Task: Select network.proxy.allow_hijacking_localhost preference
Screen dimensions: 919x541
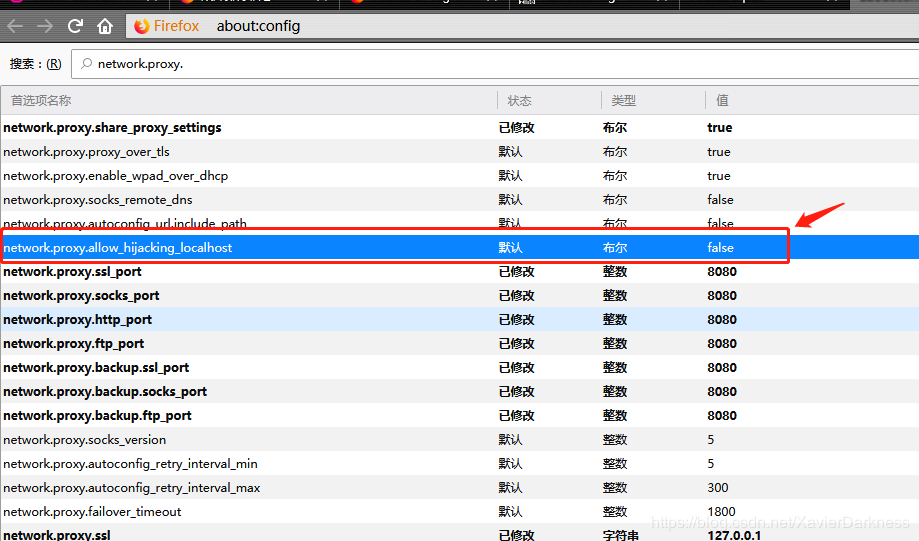Action: (x=460, y=247)
